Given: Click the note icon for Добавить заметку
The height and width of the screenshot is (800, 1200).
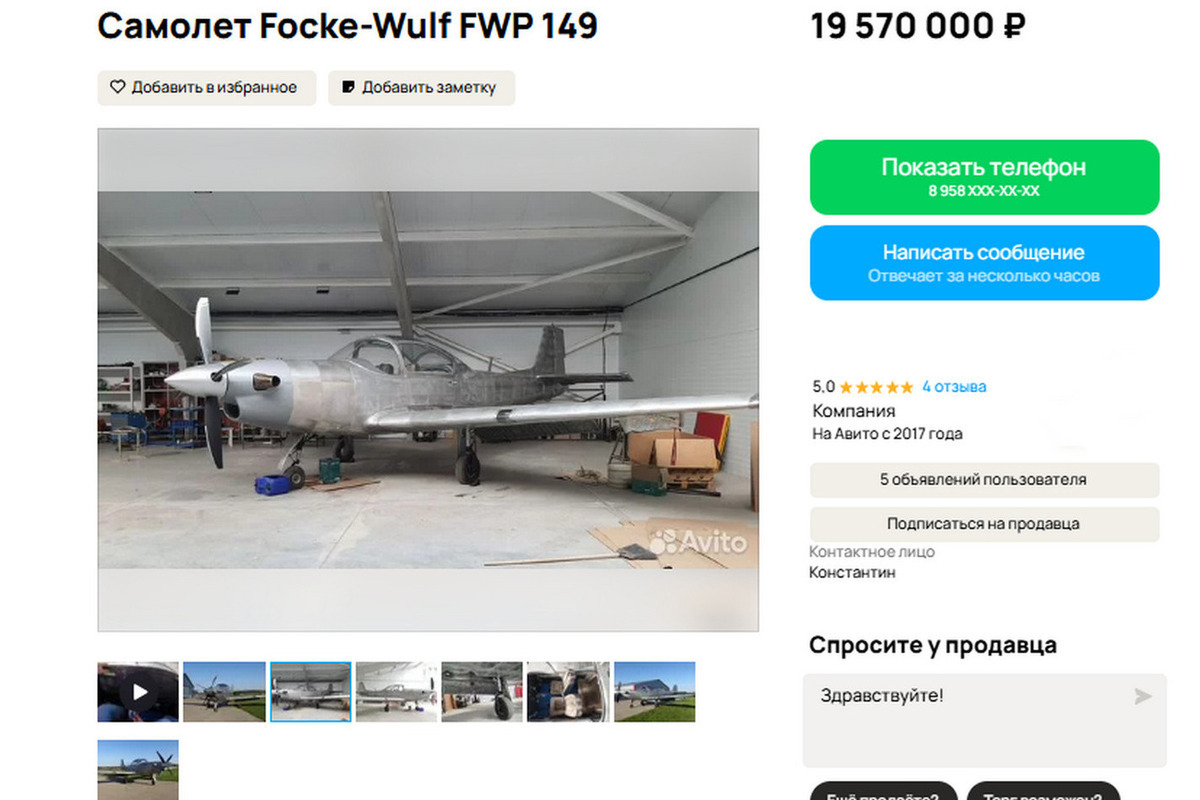Looking at the screenshot, I should tap(348, 87).
